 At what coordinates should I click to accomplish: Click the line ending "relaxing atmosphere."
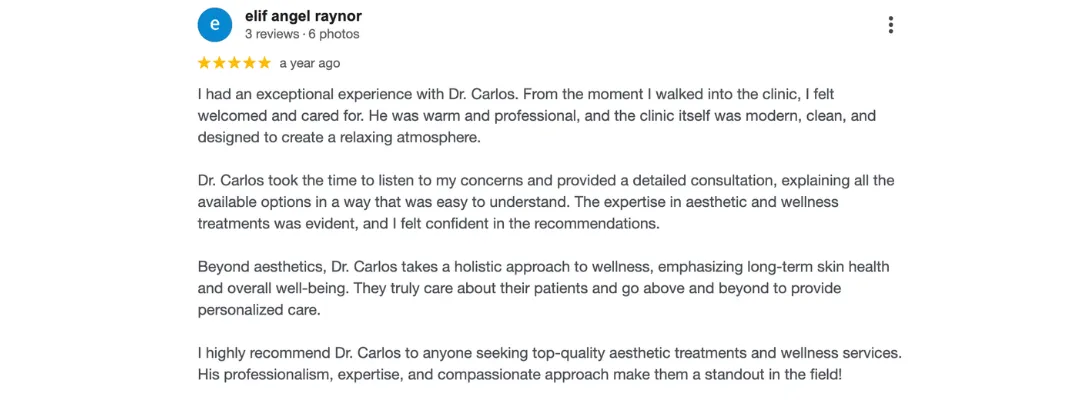click(338, 137)
